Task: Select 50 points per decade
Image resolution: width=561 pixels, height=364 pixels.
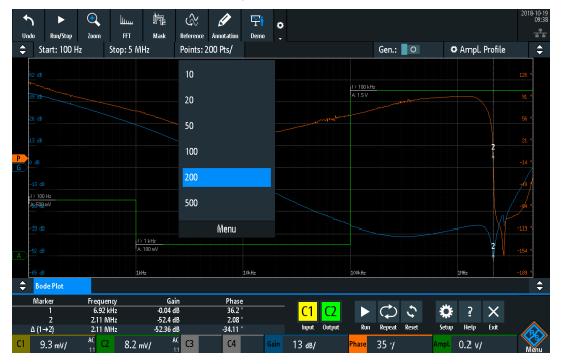Action: [226, 126]
